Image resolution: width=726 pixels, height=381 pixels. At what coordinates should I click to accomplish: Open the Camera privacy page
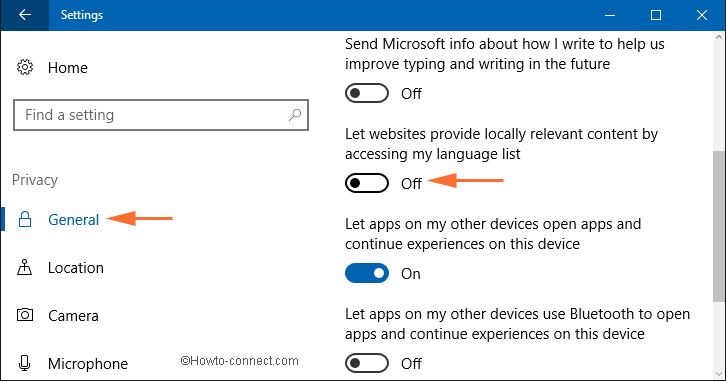point(73,316)
